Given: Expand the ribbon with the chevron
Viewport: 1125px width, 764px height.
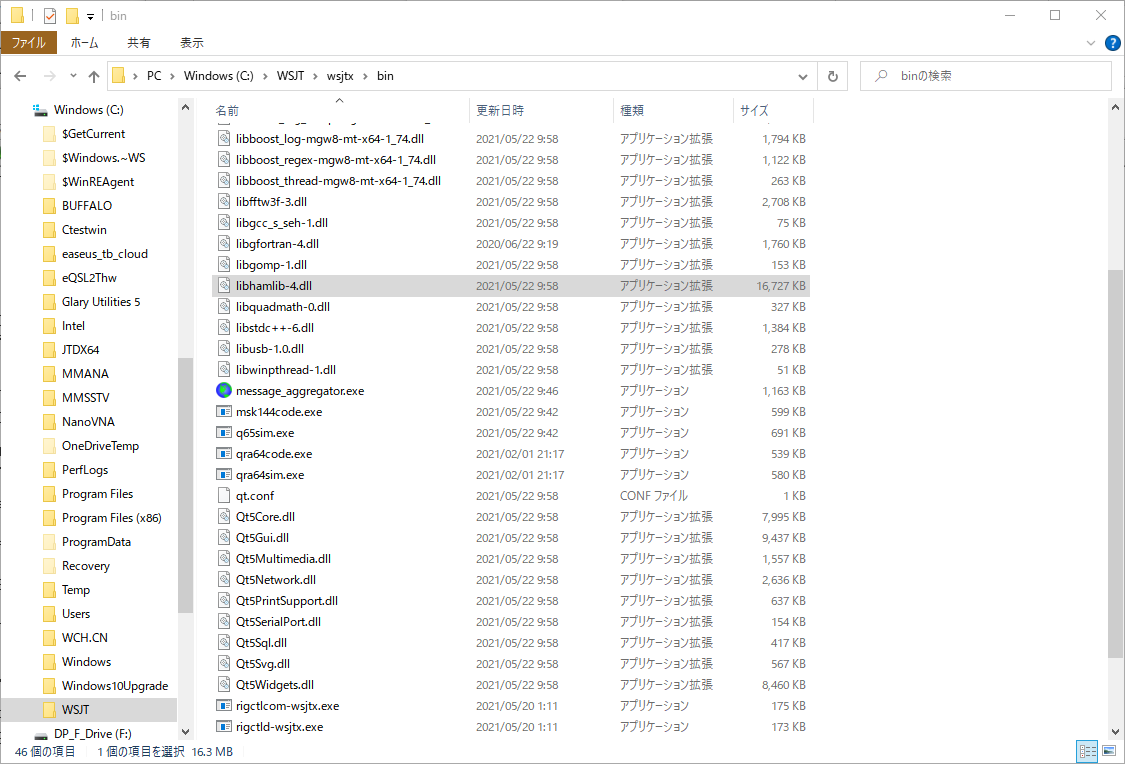Looking at the screenshot, I should tap(1091, 43).
